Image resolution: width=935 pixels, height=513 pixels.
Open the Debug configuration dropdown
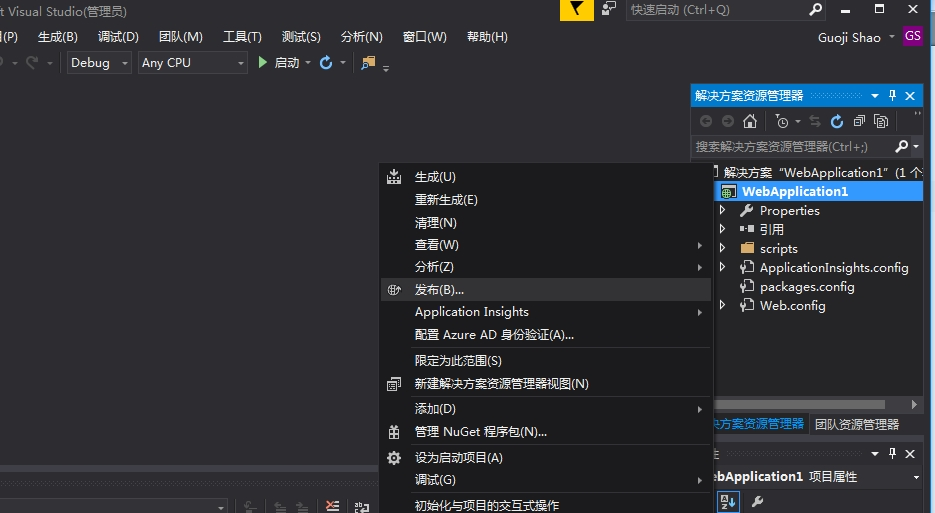[99, 63]
